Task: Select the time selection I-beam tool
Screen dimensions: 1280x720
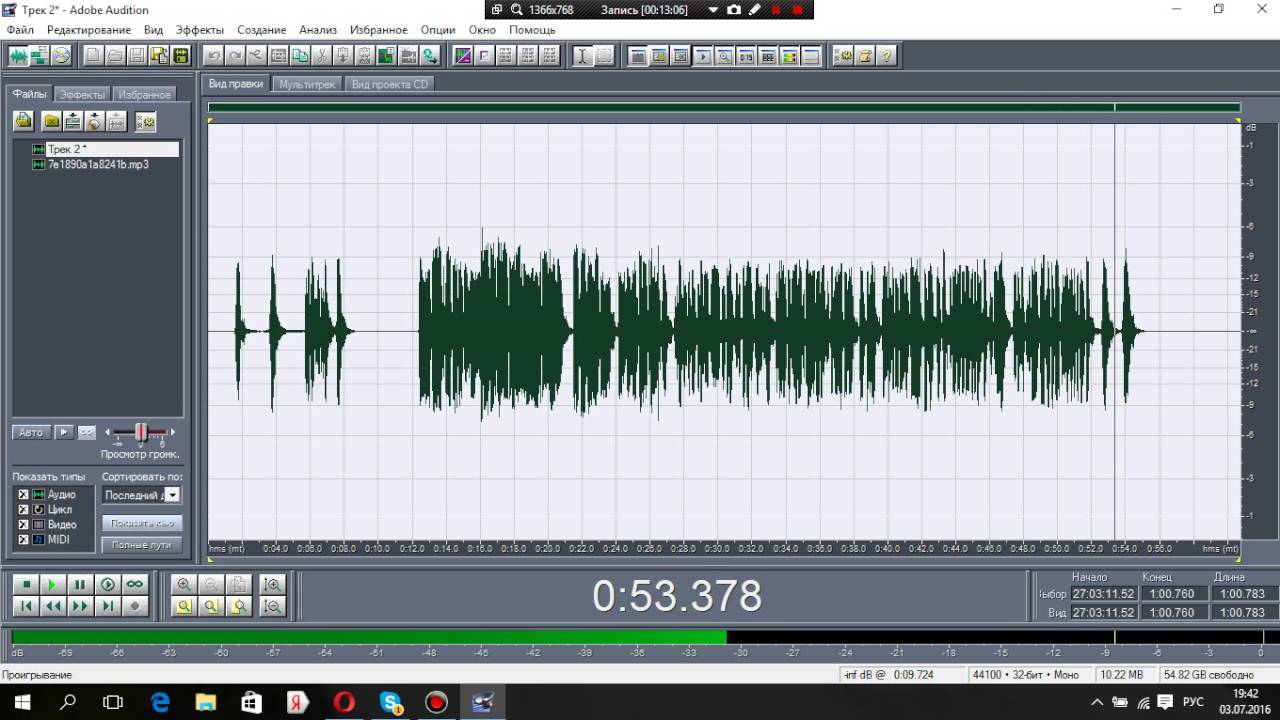Action: coord(582,56)
